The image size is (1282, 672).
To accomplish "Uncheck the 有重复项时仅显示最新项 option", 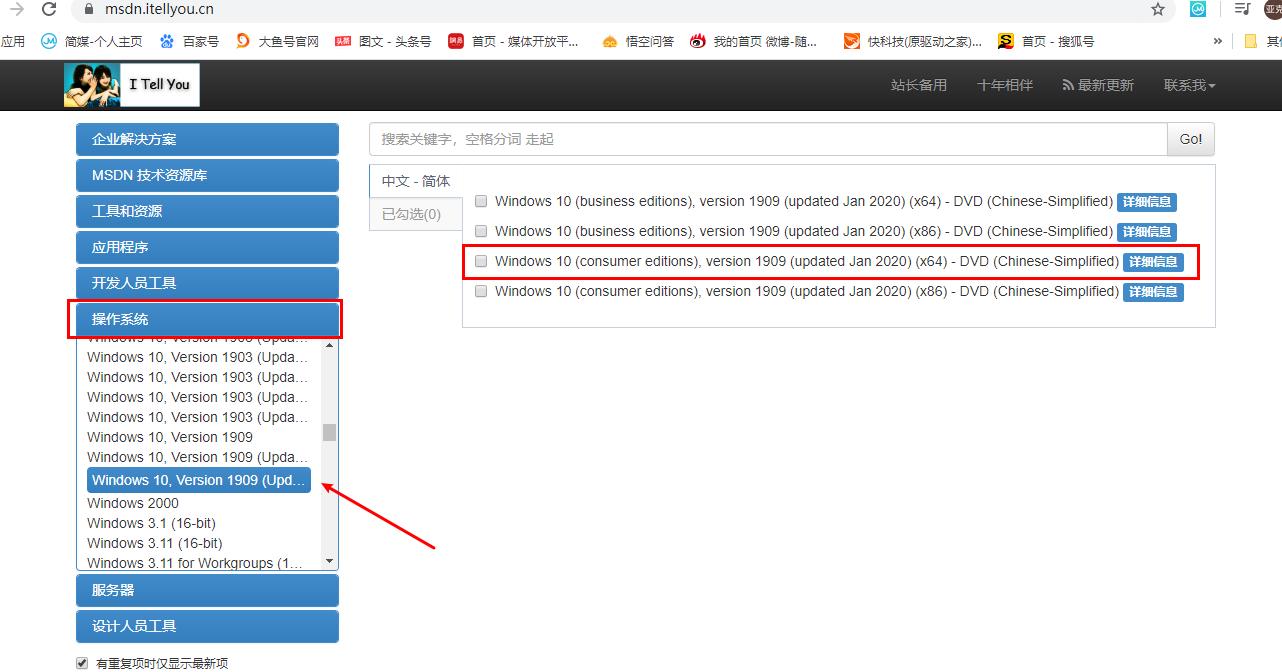I will [81, 662].
